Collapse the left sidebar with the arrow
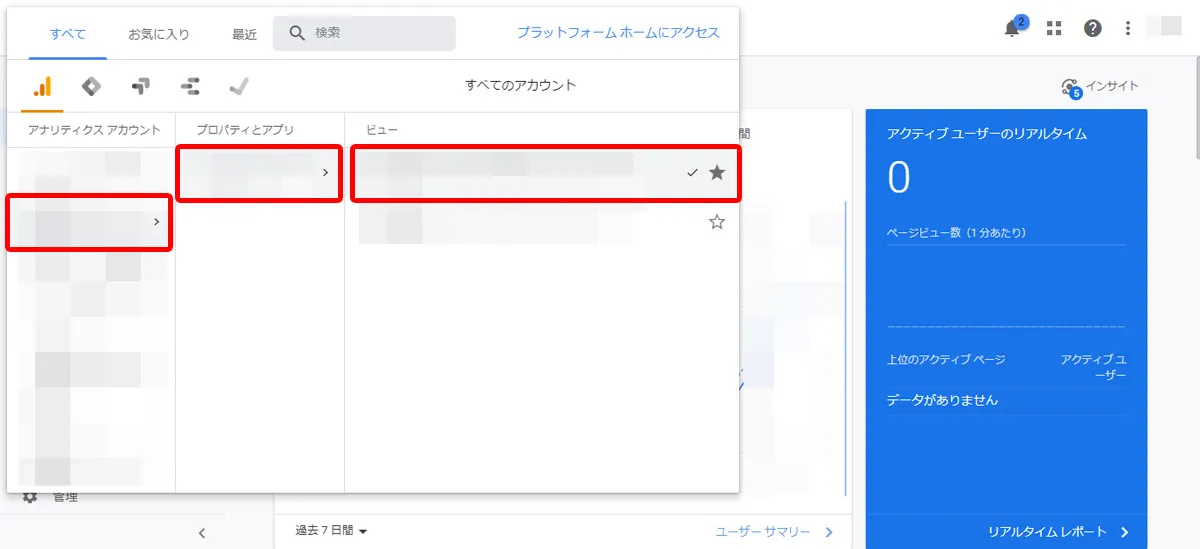 201,533
